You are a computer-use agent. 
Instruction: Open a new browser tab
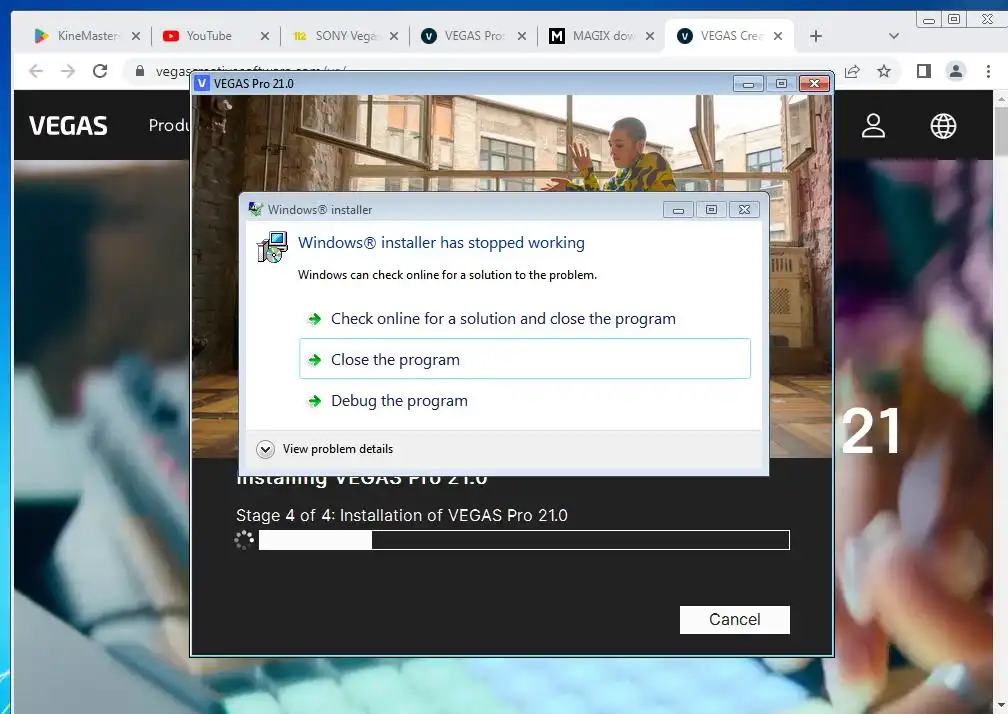pos(816,36)
